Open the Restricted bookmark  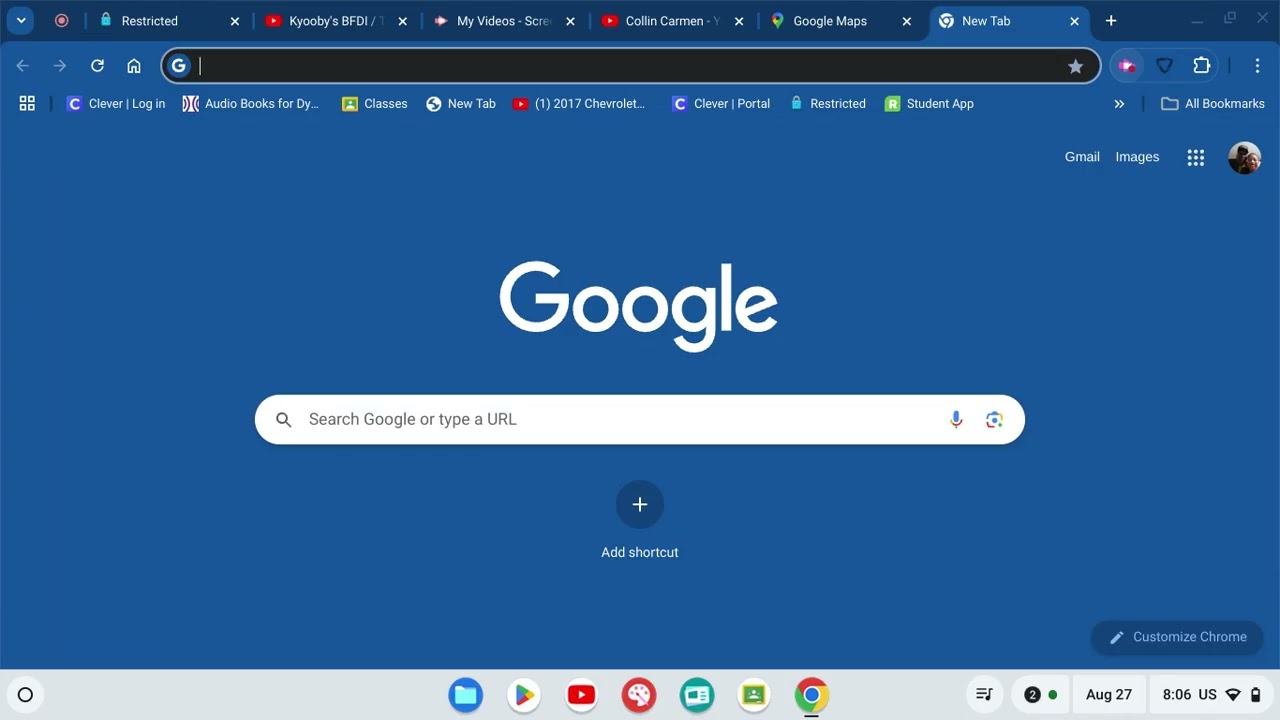tap(828, 104)
